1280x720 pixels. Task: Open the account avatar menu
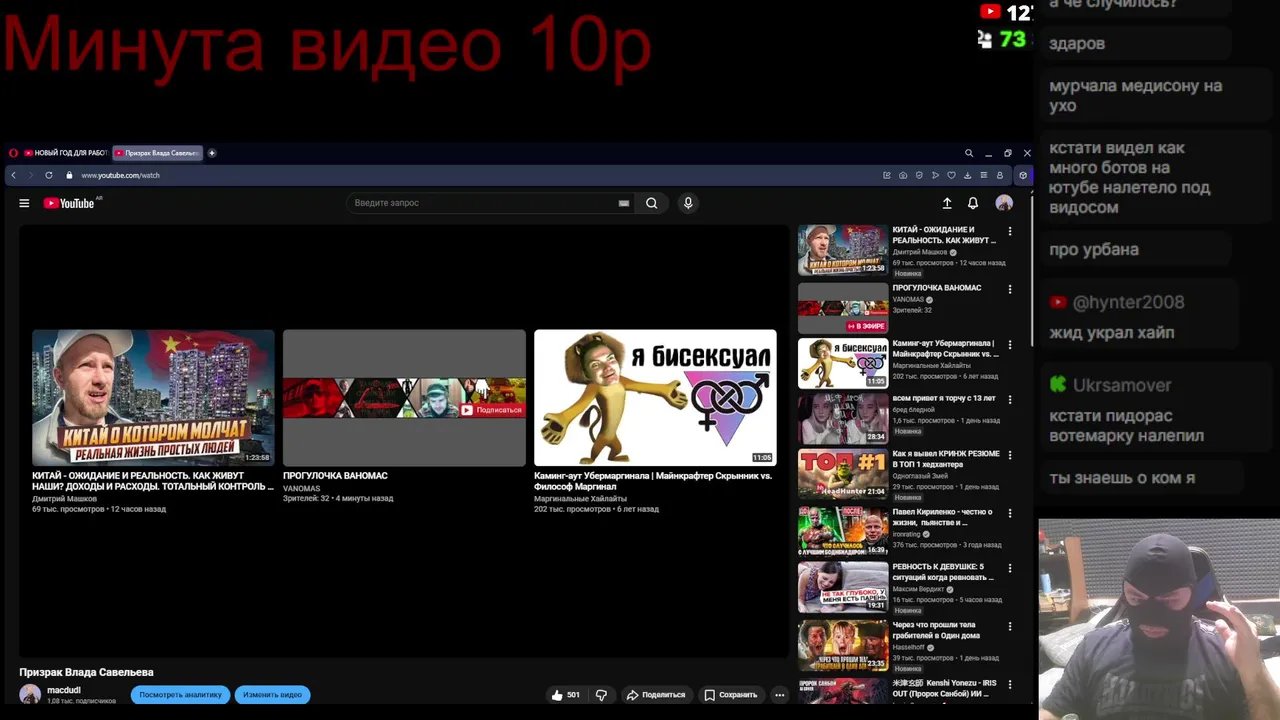click(1004, 203)
